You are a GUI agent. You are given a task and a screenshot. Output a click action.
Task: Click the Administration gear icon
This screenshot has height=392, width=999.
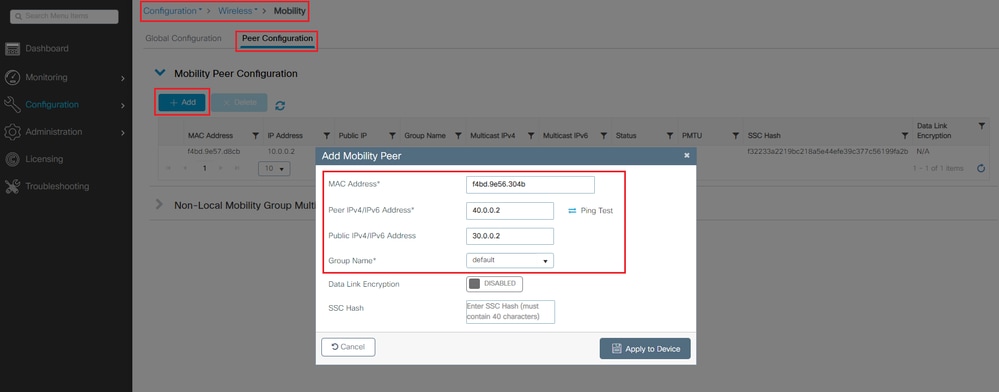[12, 132]
